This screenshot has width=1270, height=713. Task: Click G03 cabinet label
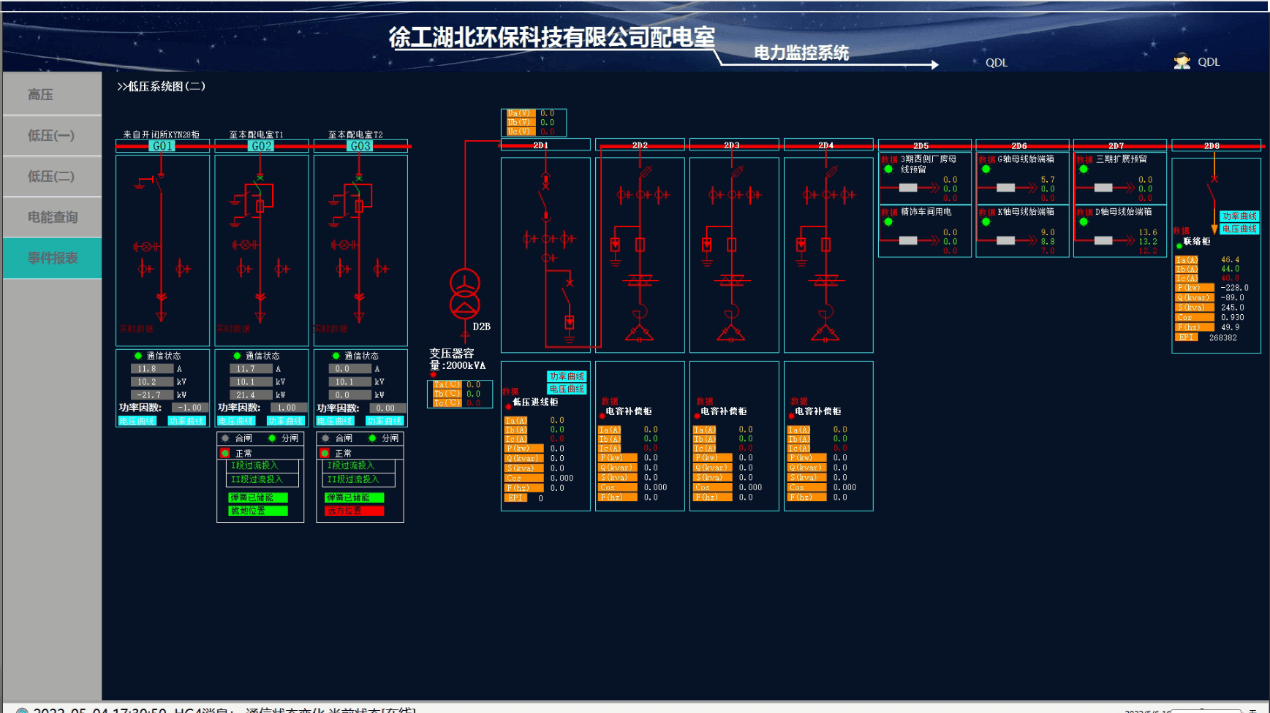pos(360,146)
